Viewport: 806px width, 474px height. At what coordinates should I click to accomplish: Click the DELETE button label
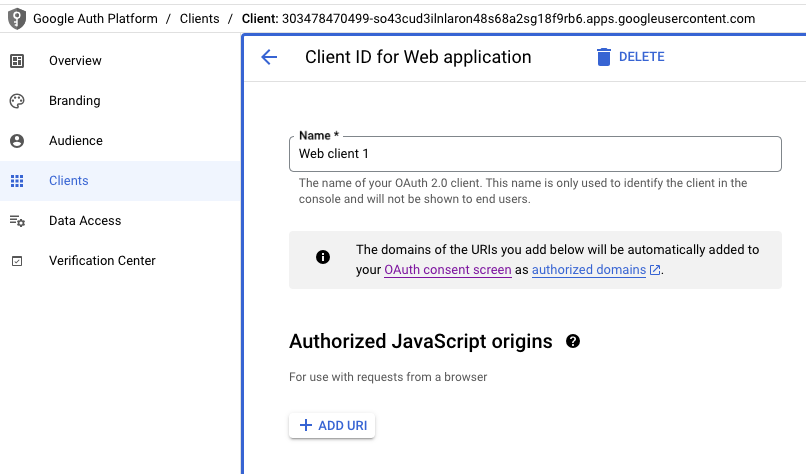(642, 57)
